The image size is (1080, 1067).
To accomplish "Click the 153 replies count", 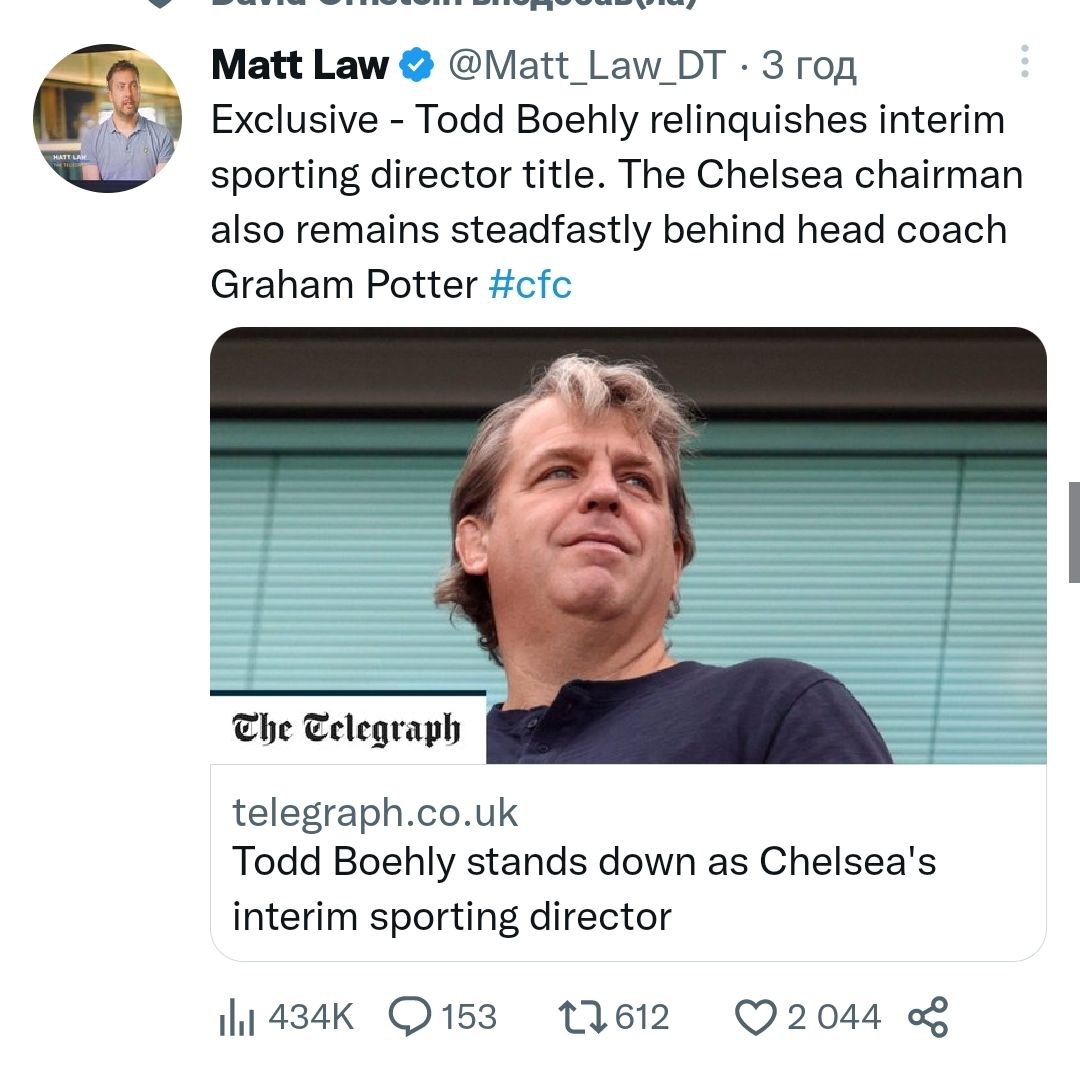I will coord(469,1018).
